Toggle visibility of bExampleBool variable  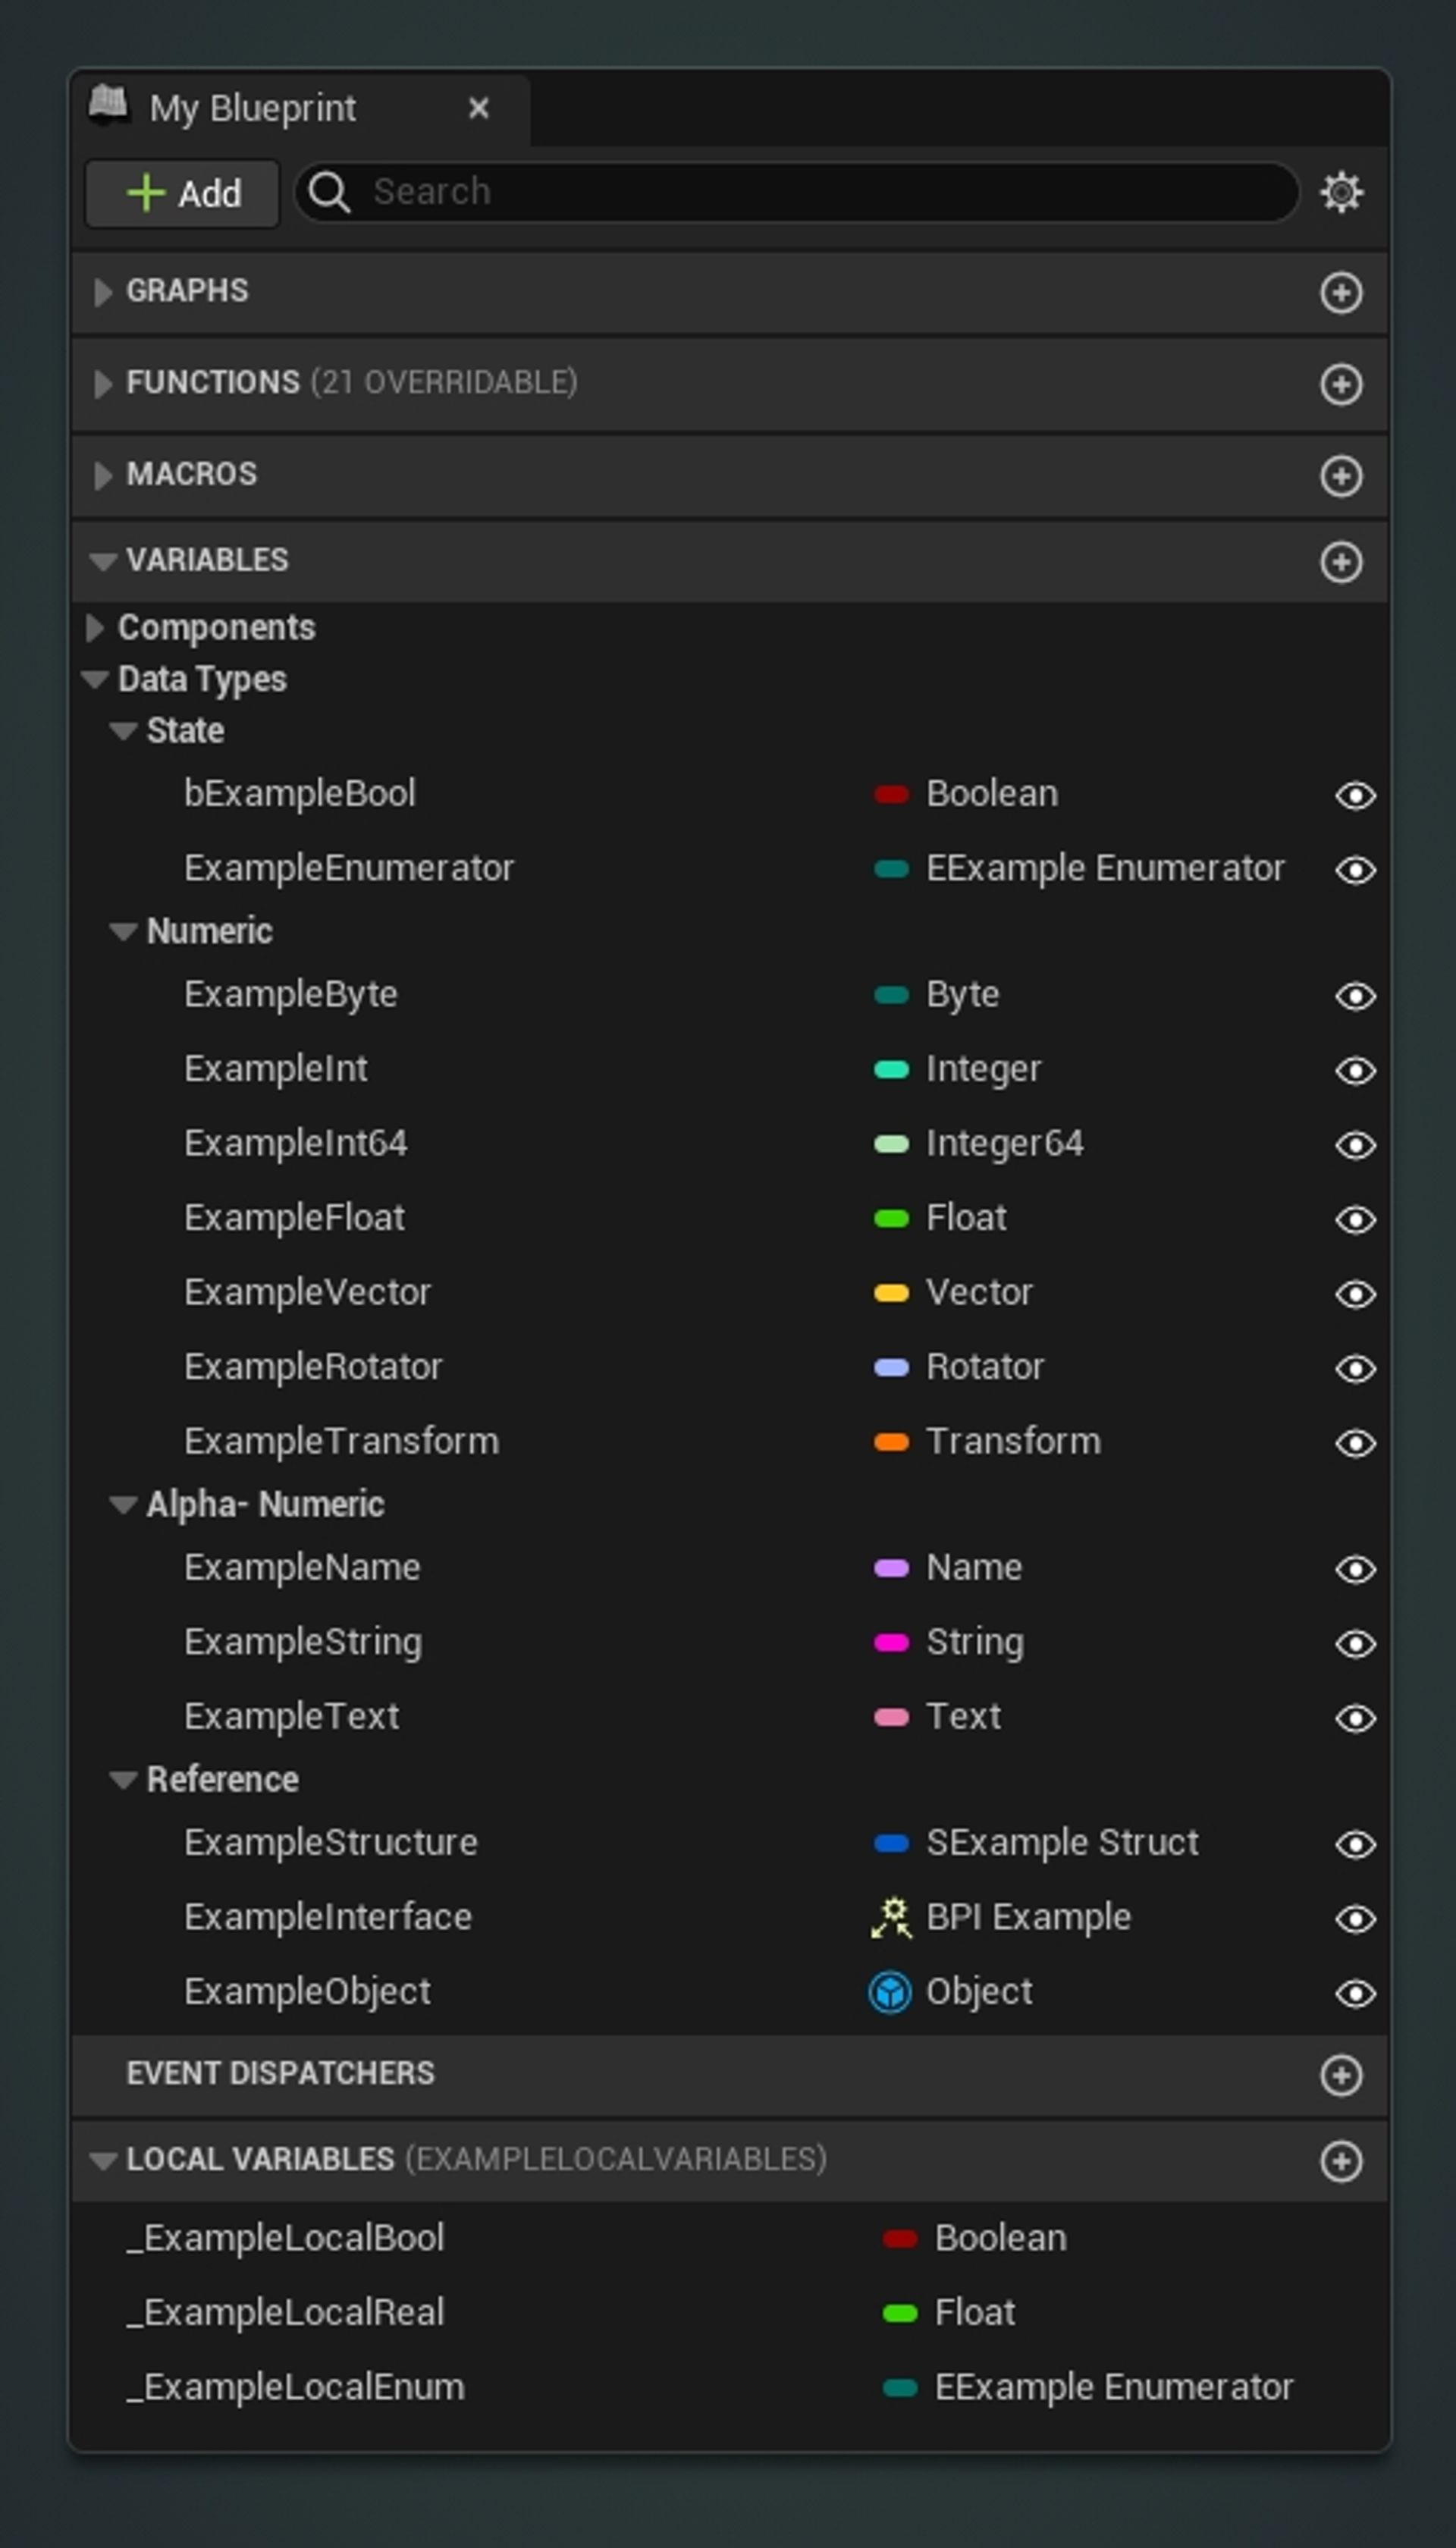[1355, 795]
